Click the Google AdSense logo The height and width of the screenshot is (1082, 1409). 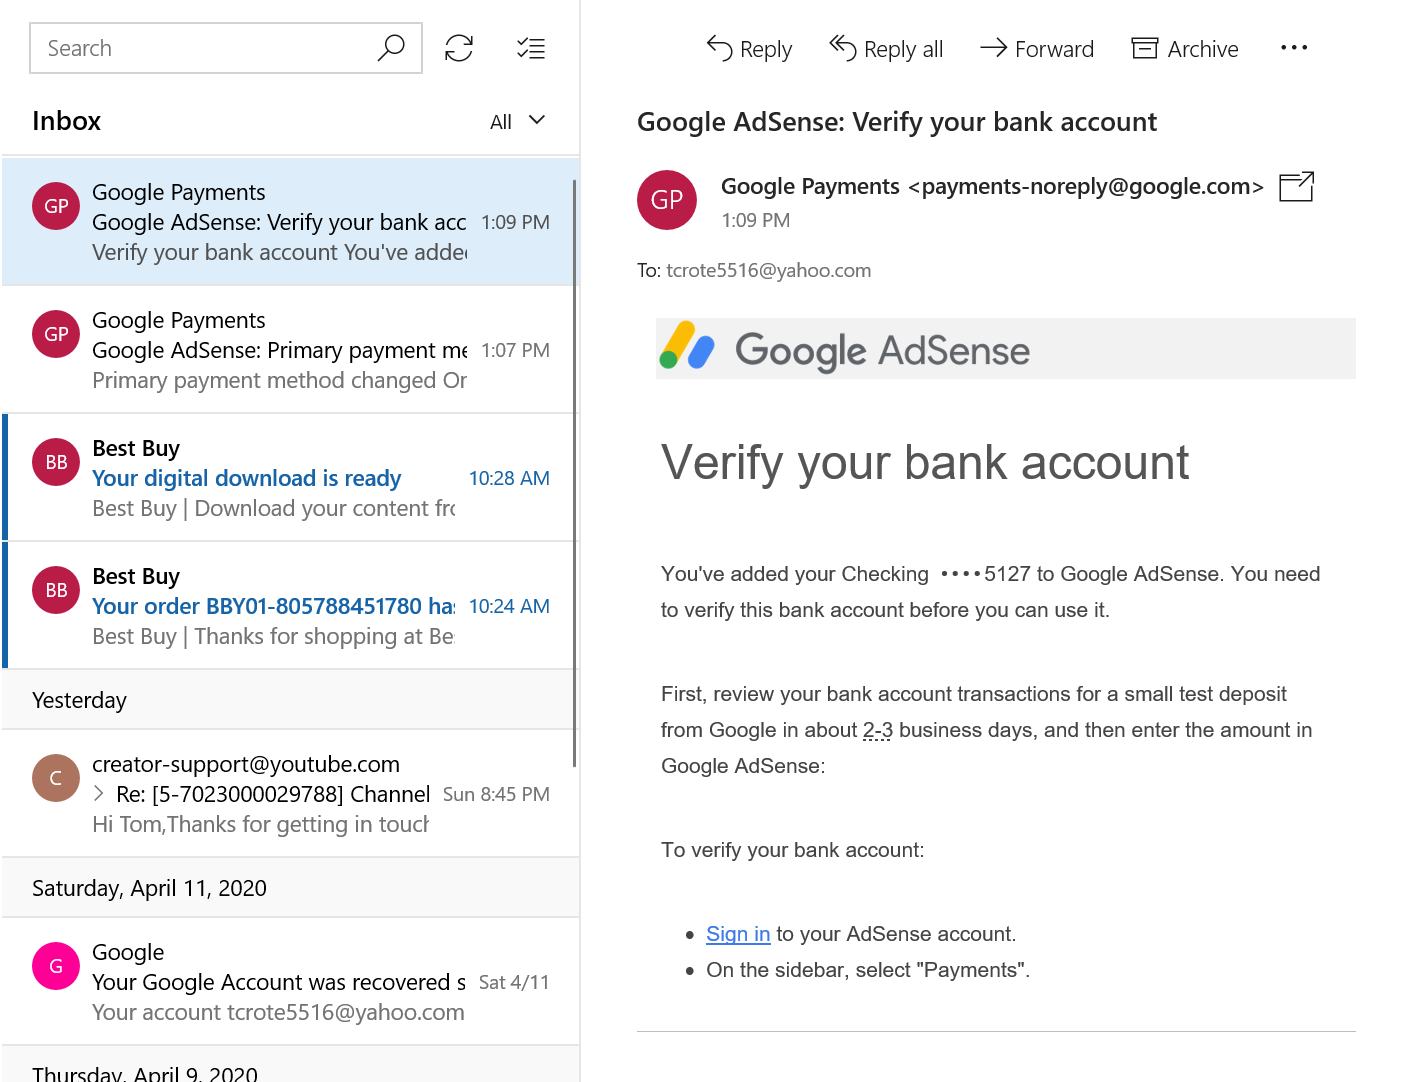[x=845, y=349]
